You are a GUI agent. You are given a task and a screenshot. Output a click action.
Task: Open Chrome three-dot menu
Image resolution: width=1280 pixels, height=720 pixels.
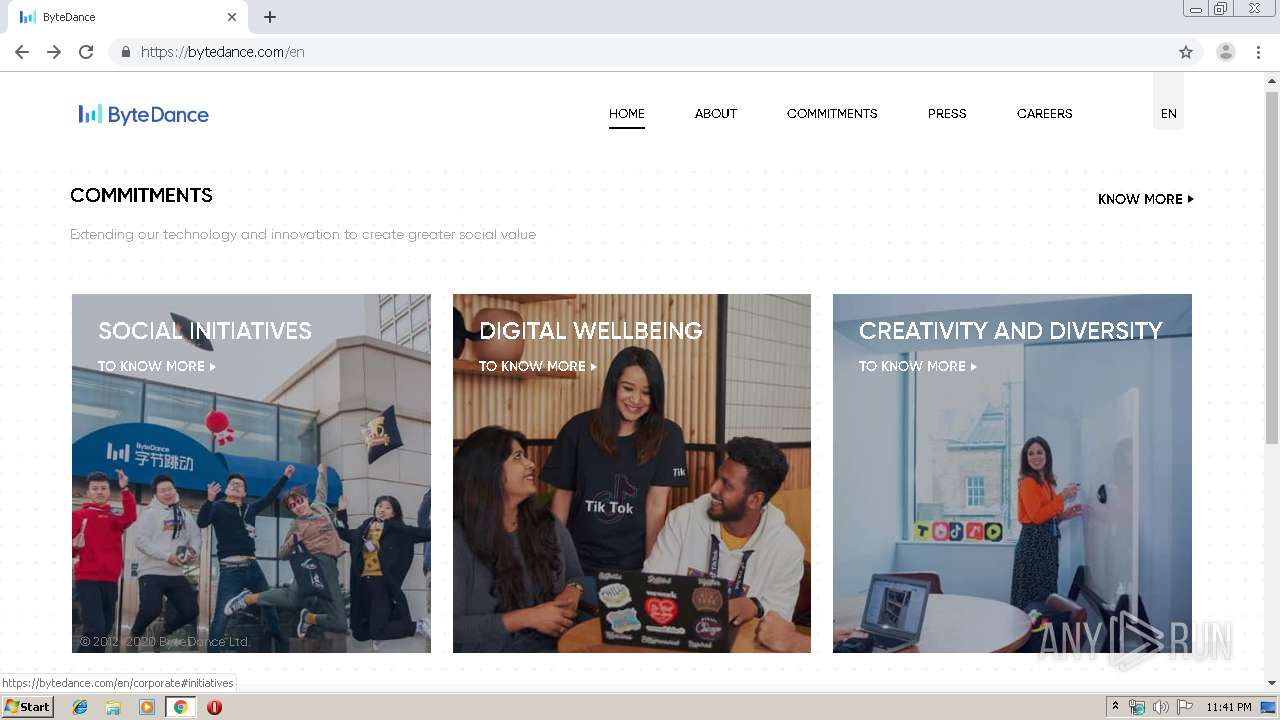(x=1258, y=52)
